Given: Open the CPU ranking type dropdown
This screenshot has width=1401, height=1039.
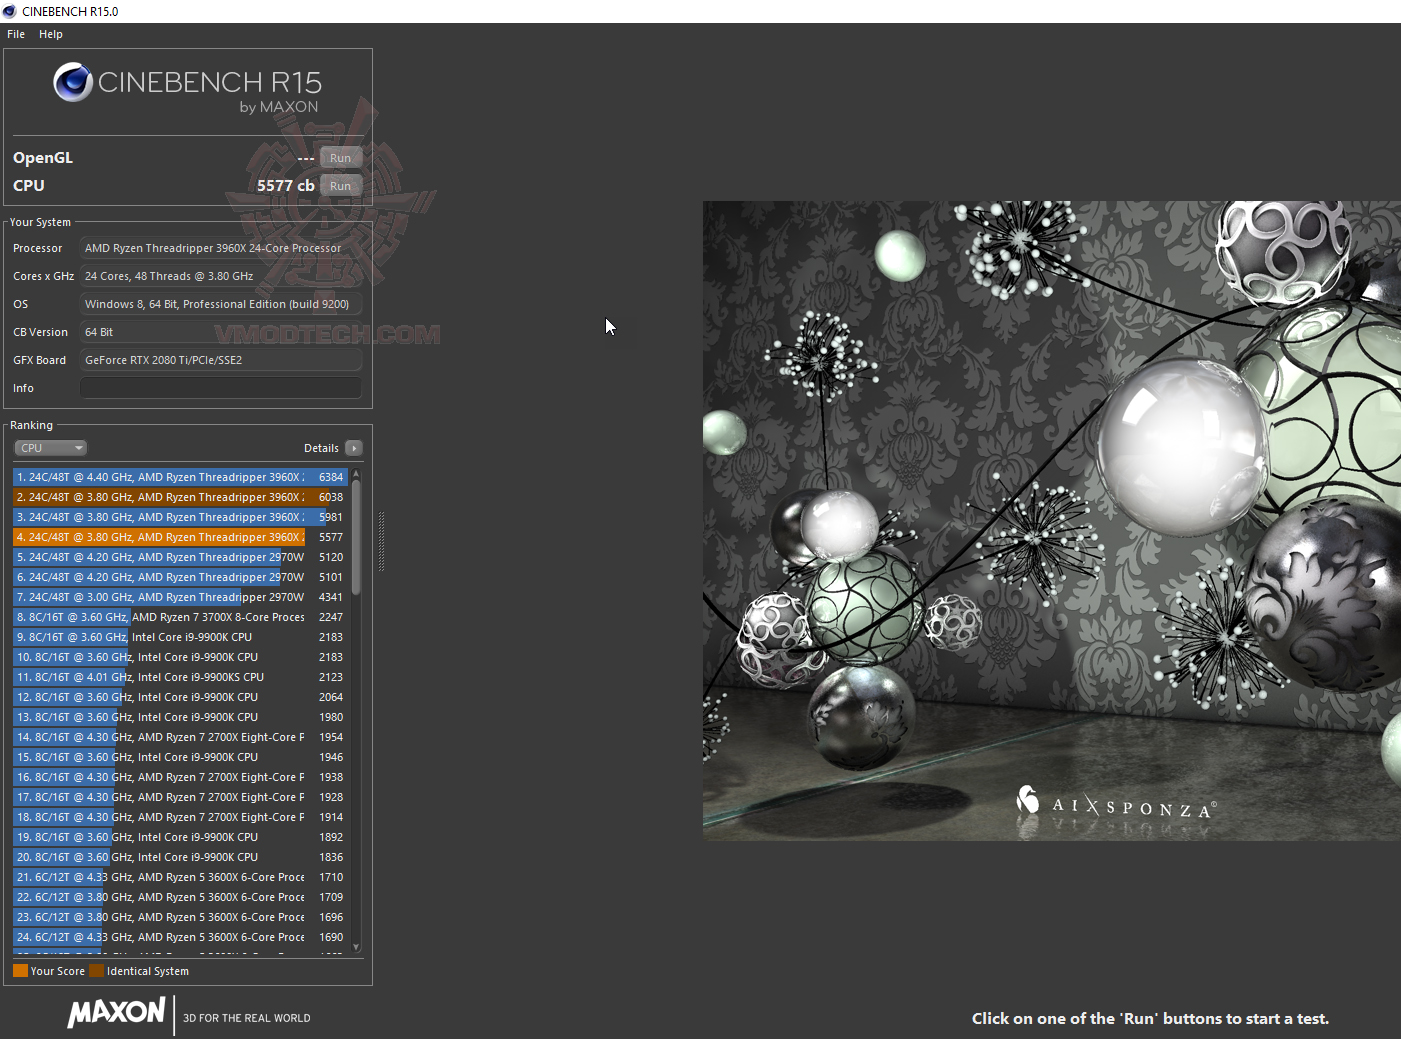Looking at the screenshot, I should [x=51, y=448].
